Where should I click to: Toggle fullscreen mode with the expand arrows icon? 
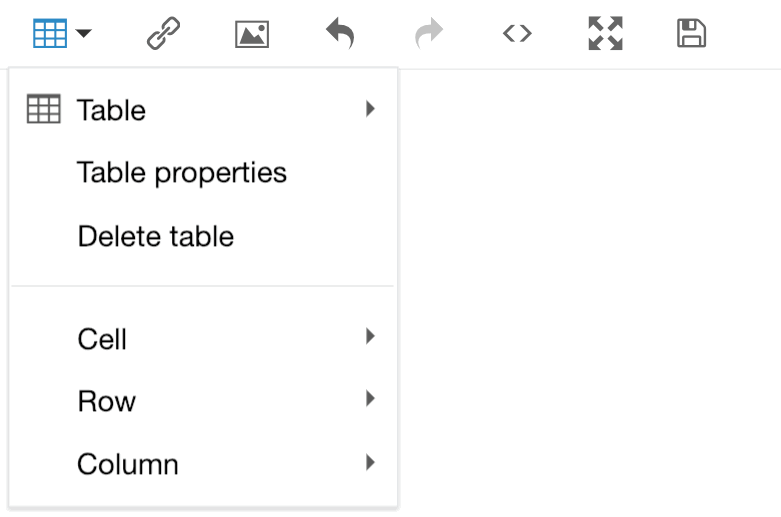[x=606, y=33]
